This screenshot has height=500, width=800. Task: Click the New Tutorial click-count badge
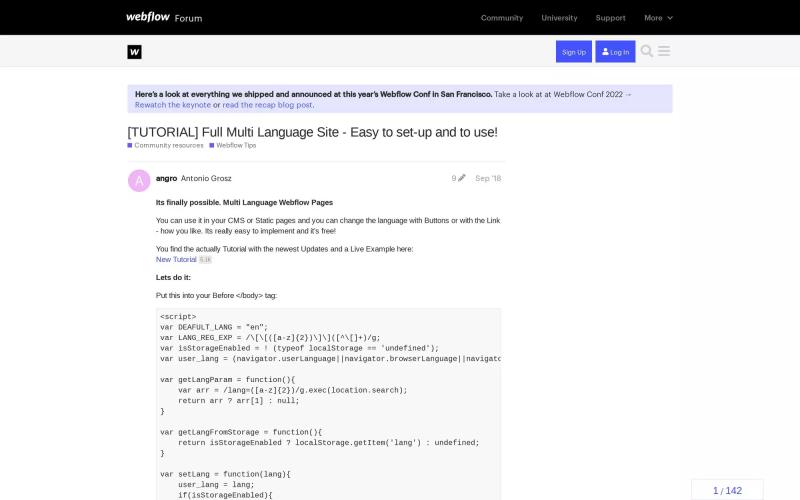click(205, 260)
